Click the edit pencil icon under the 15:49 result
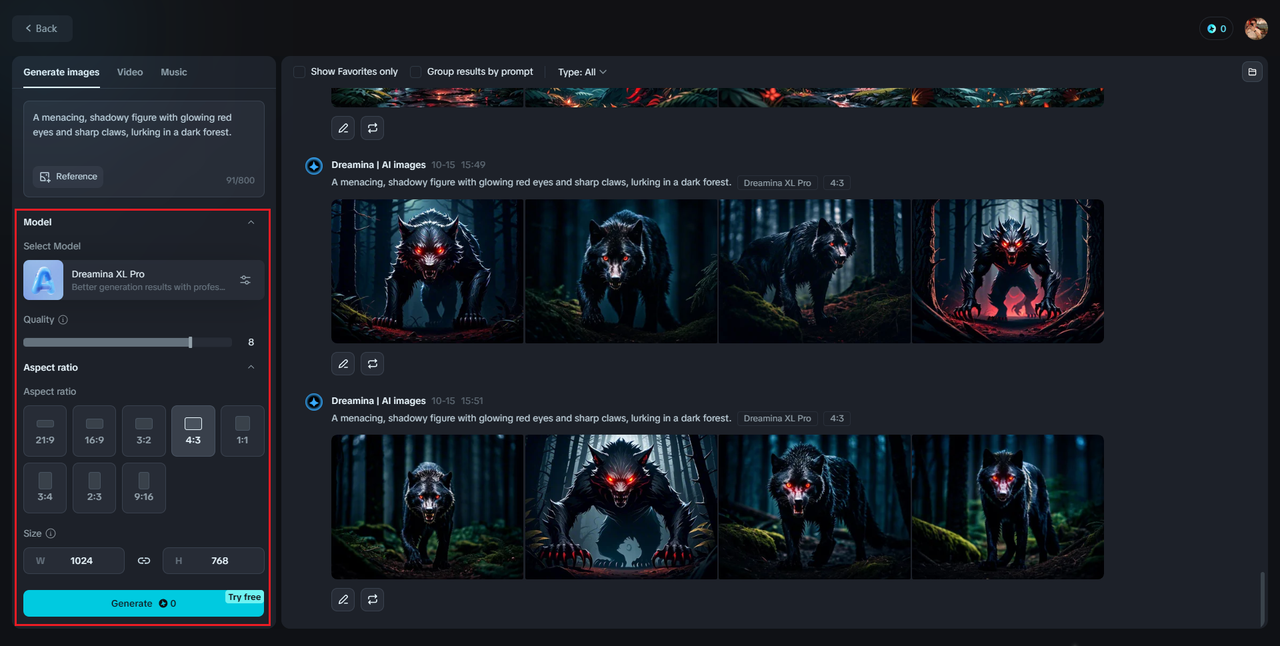The width and height of the screenshot is (1280, 646). 343,364
